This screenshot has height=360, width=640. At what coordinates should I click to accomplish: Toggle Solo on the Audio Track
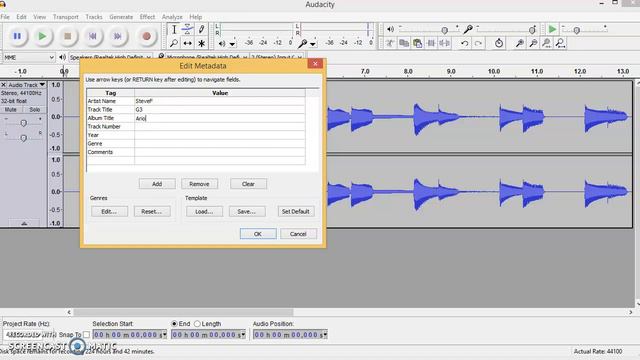click(x=35, y=109)
